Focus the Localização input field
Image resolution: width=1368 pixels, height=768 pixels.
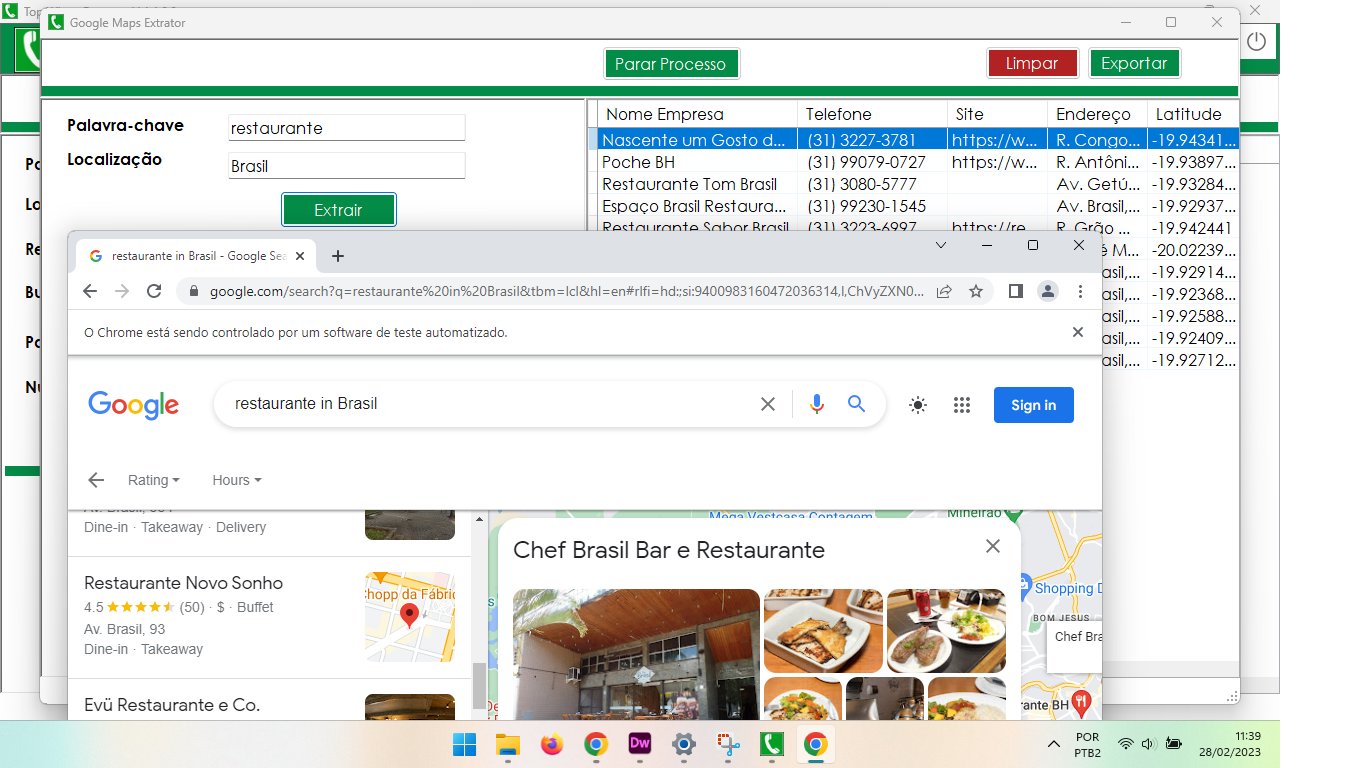346,166
